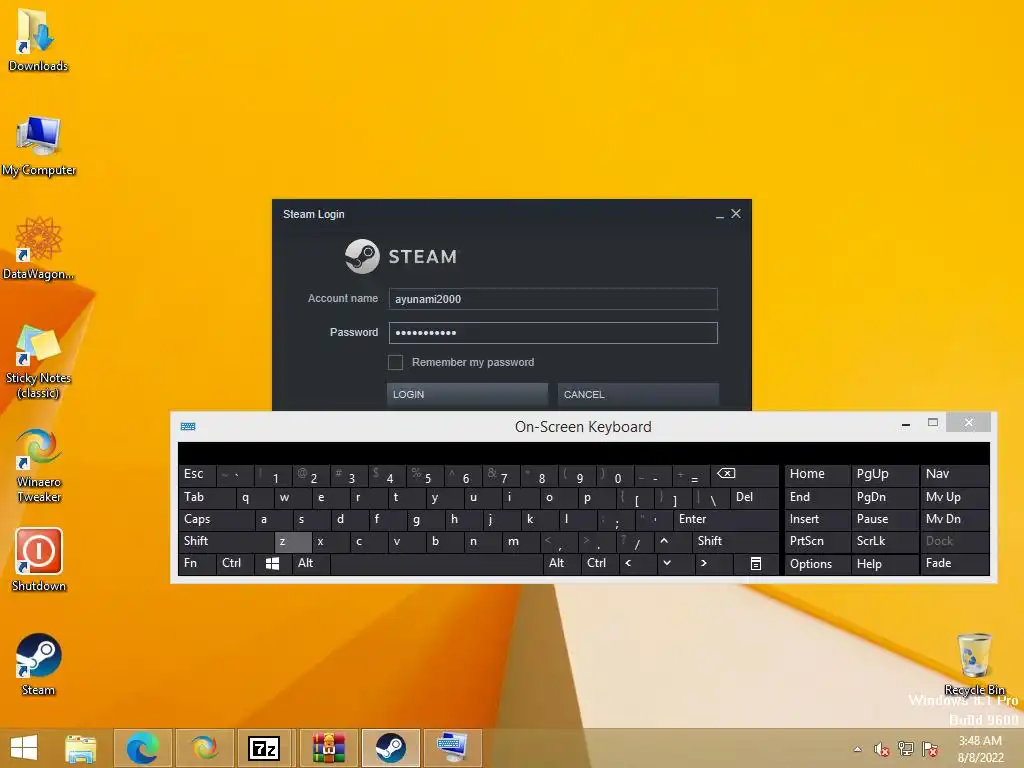Open the Recycle Bin
The image size is (1024, 768).
tap(974, 664)
